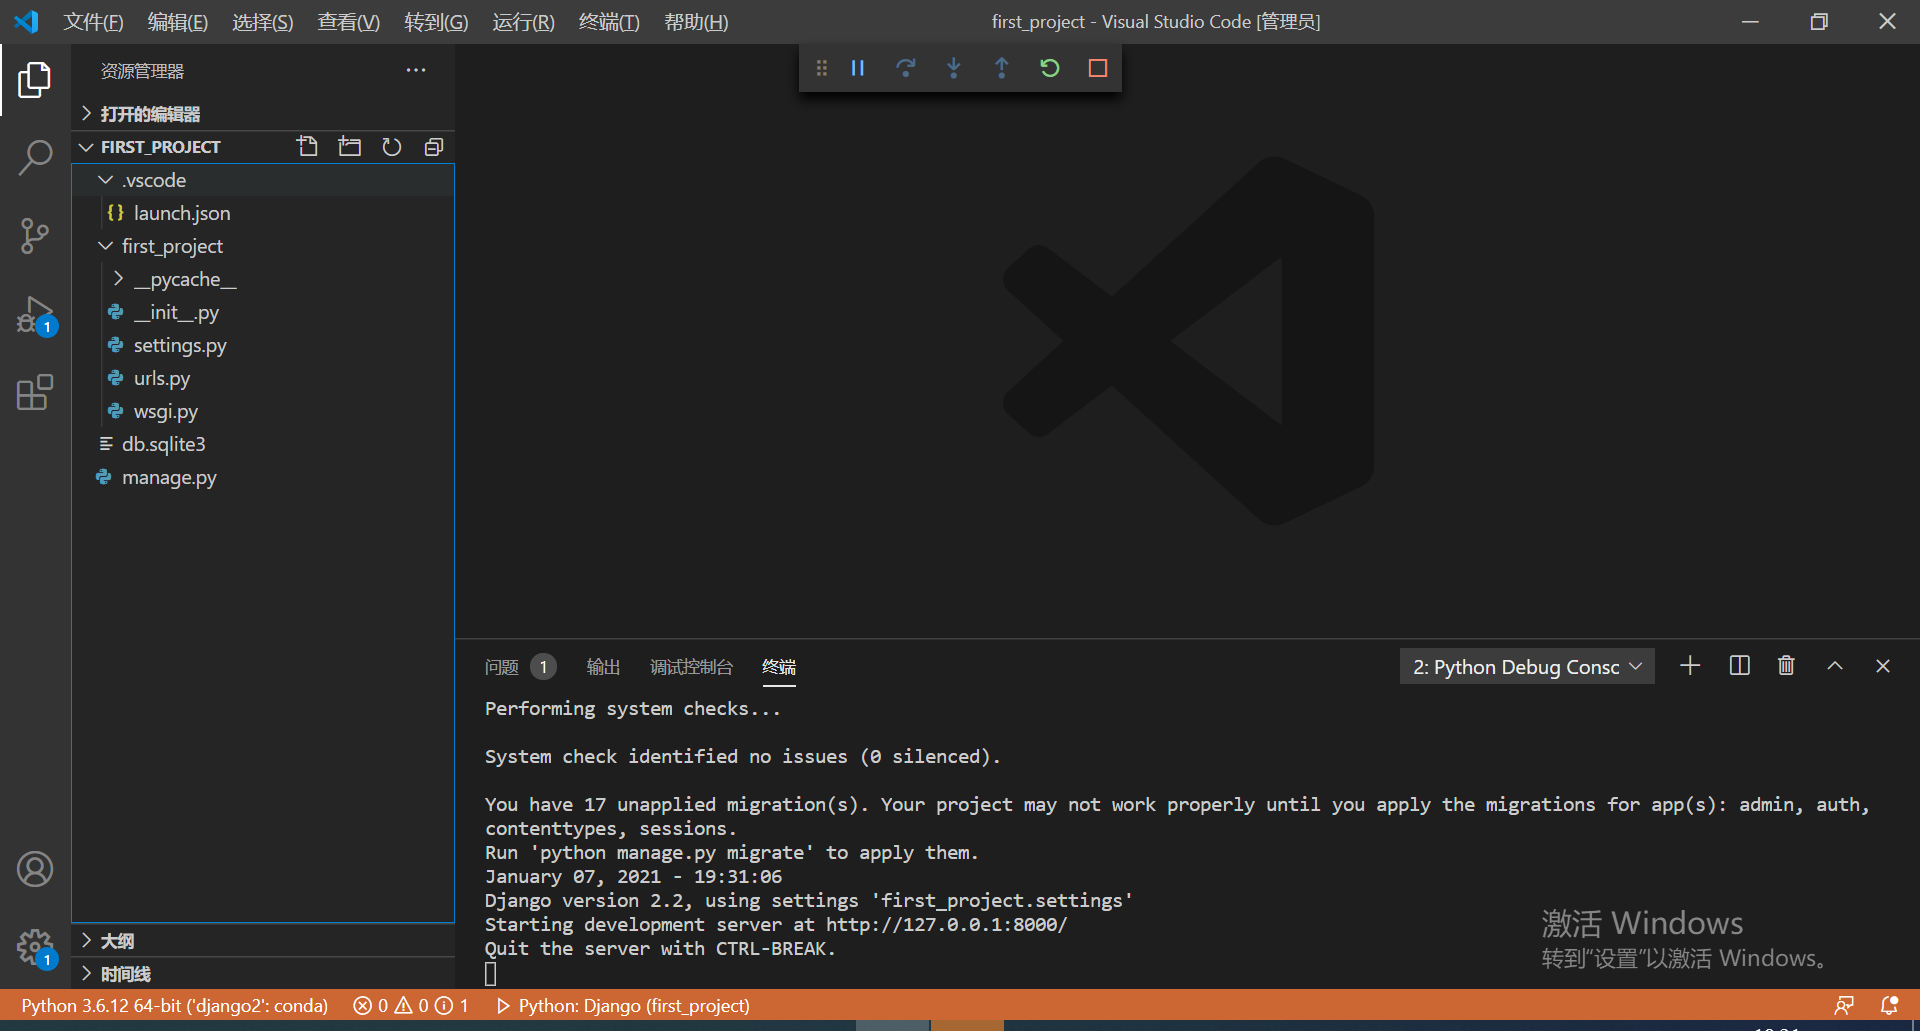Open wsgi.py file

coord(264,411)
